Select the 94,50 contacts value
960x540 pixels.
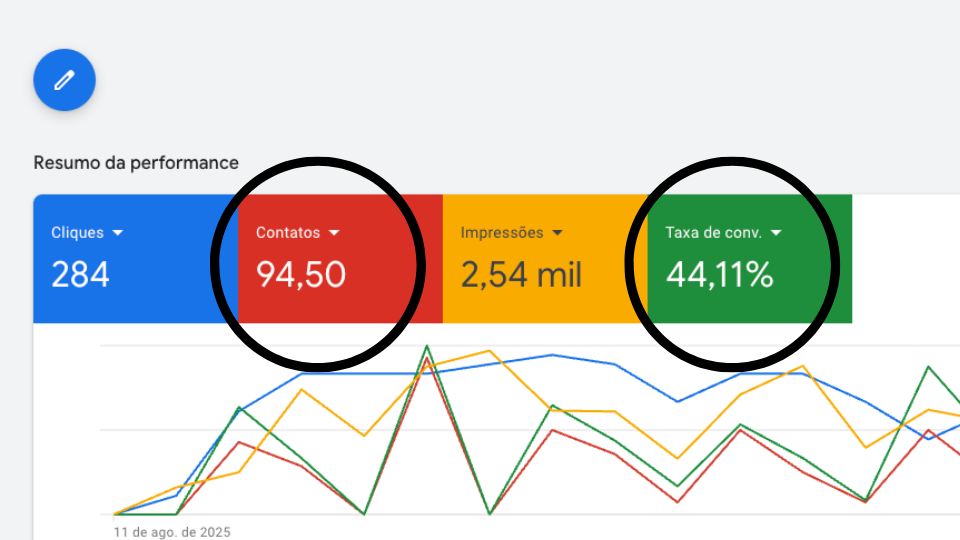point(301,274)
